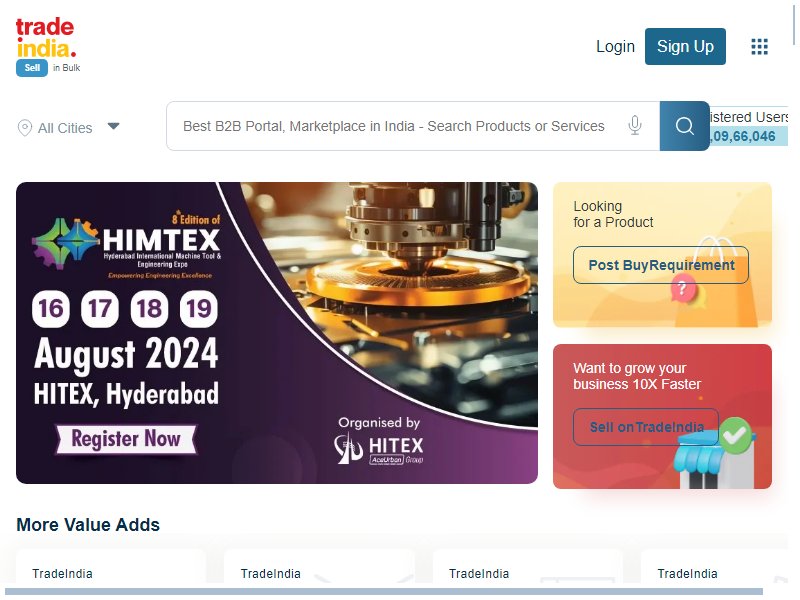This screenshot has height=600, width=800.
Task: Click the store illustration with green checkmark
Action: (714, 454)
